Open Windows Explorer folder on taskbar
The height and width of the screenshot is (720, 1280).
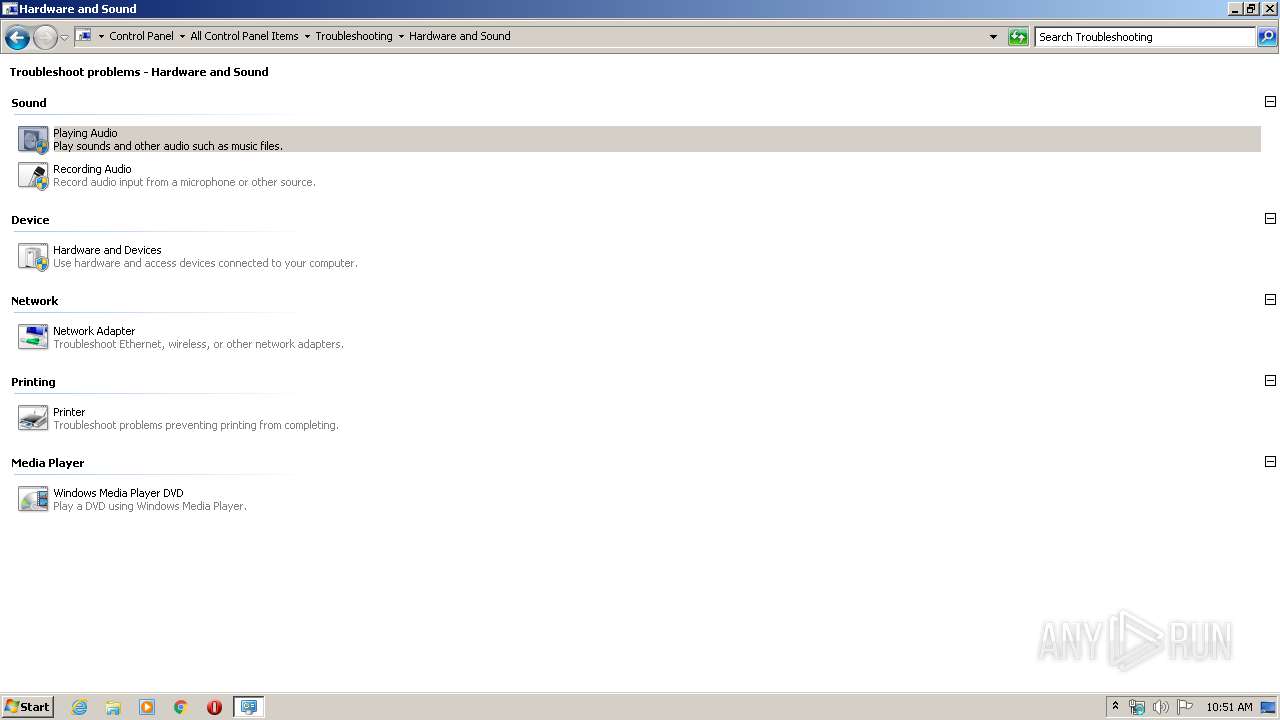(x=113, y=707)
